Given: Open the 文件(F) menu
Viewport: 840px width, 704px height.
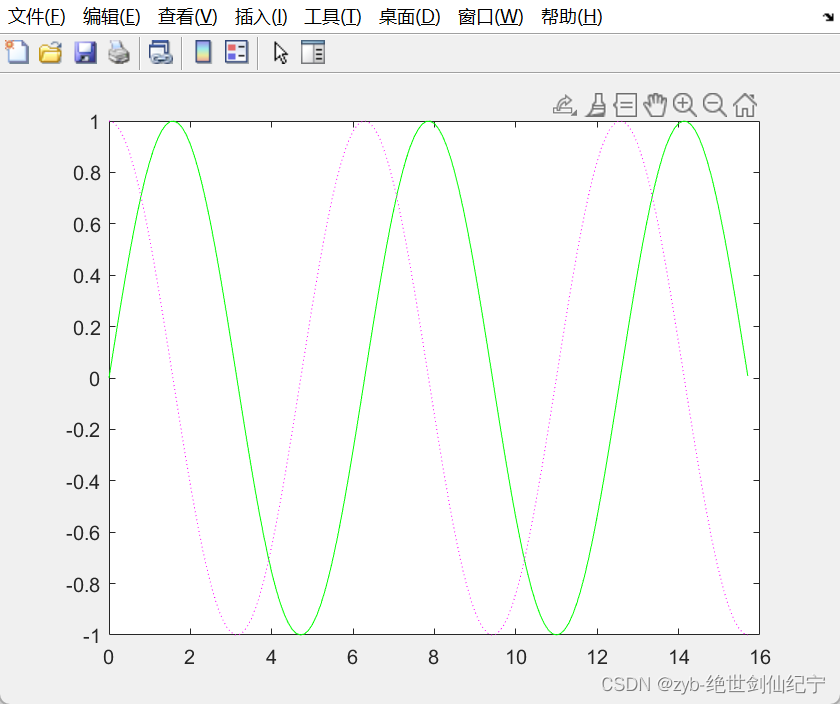Looking at the screenshot, I should tap(36, 17).
